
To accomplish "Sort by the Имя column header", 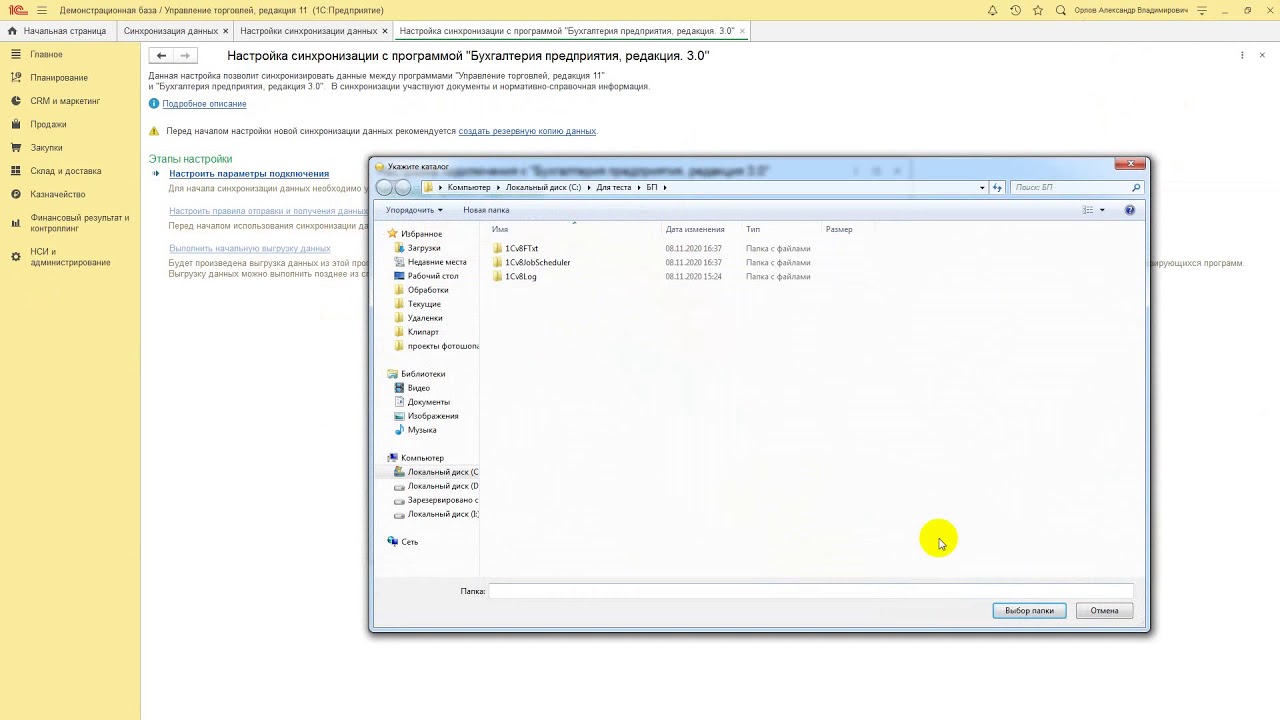I will (572, 229).
